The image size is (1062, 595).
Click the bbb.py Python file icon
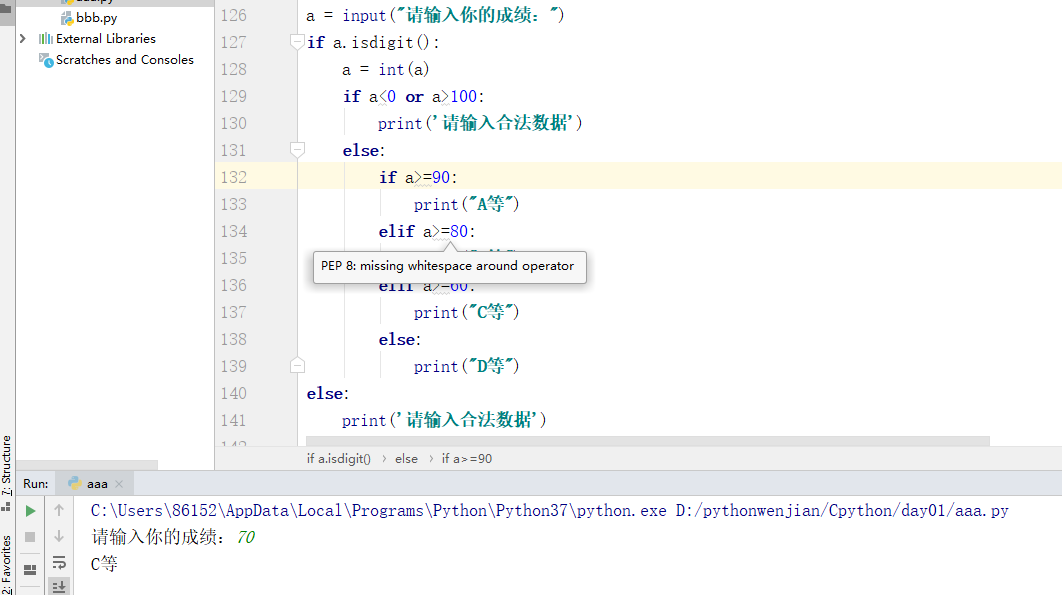pos(67,18)
